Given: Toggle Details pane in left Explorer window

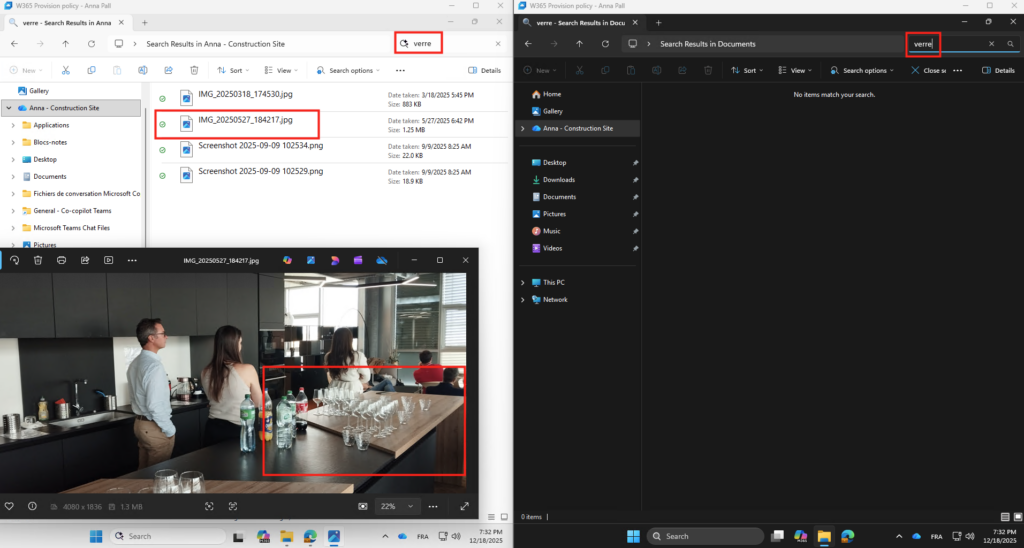Looking at the screenshot, I should click(484, 71).
